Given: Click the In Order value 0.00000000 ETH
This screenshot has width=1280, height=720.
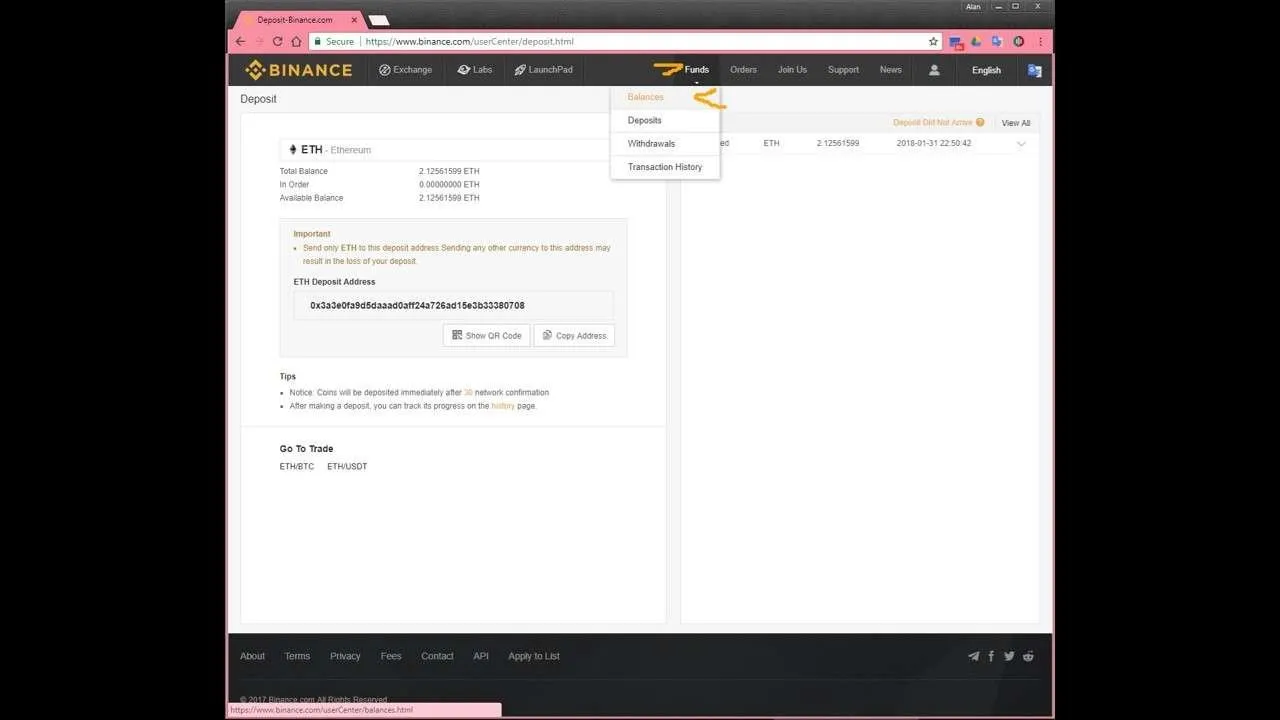Looking at the screenshot, I should 449,185.
